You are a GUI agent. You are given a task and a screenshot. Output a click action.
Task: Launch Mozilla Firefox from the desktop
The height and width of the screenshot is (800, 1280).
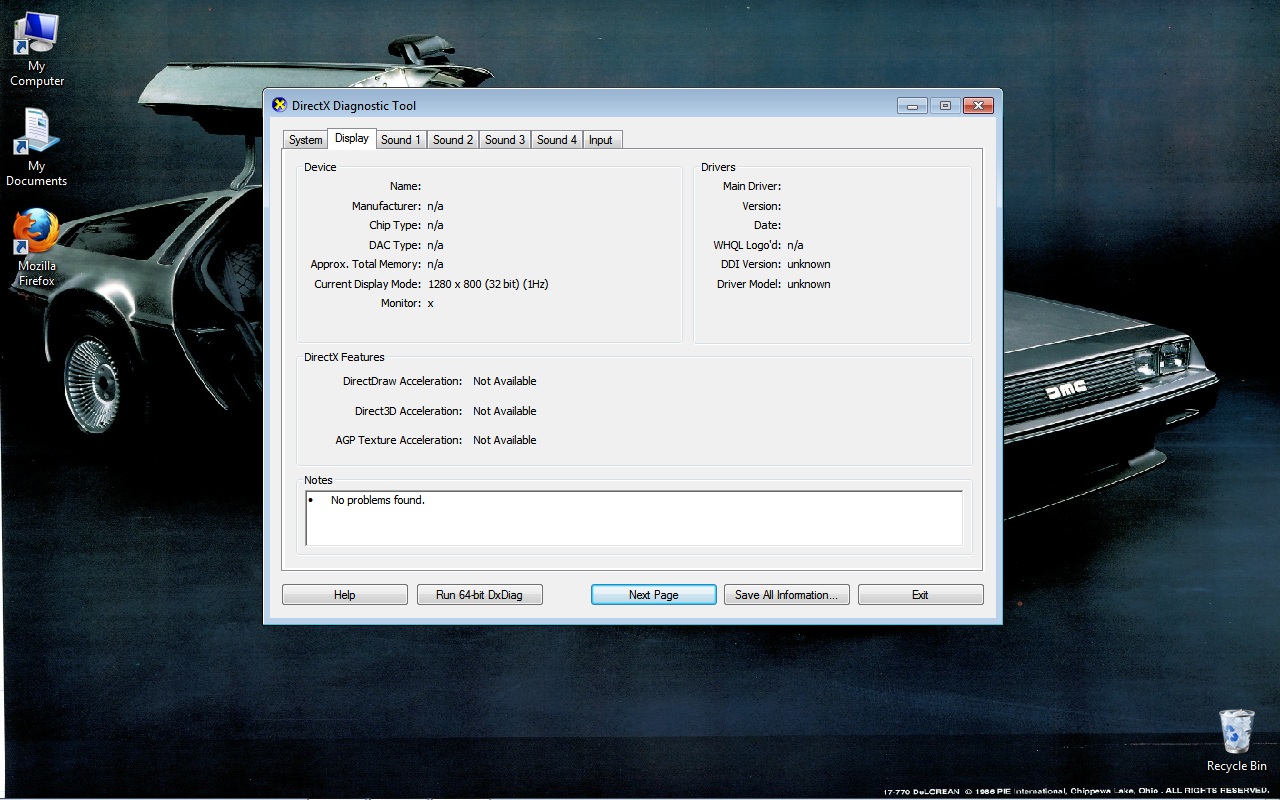[37, 248]
